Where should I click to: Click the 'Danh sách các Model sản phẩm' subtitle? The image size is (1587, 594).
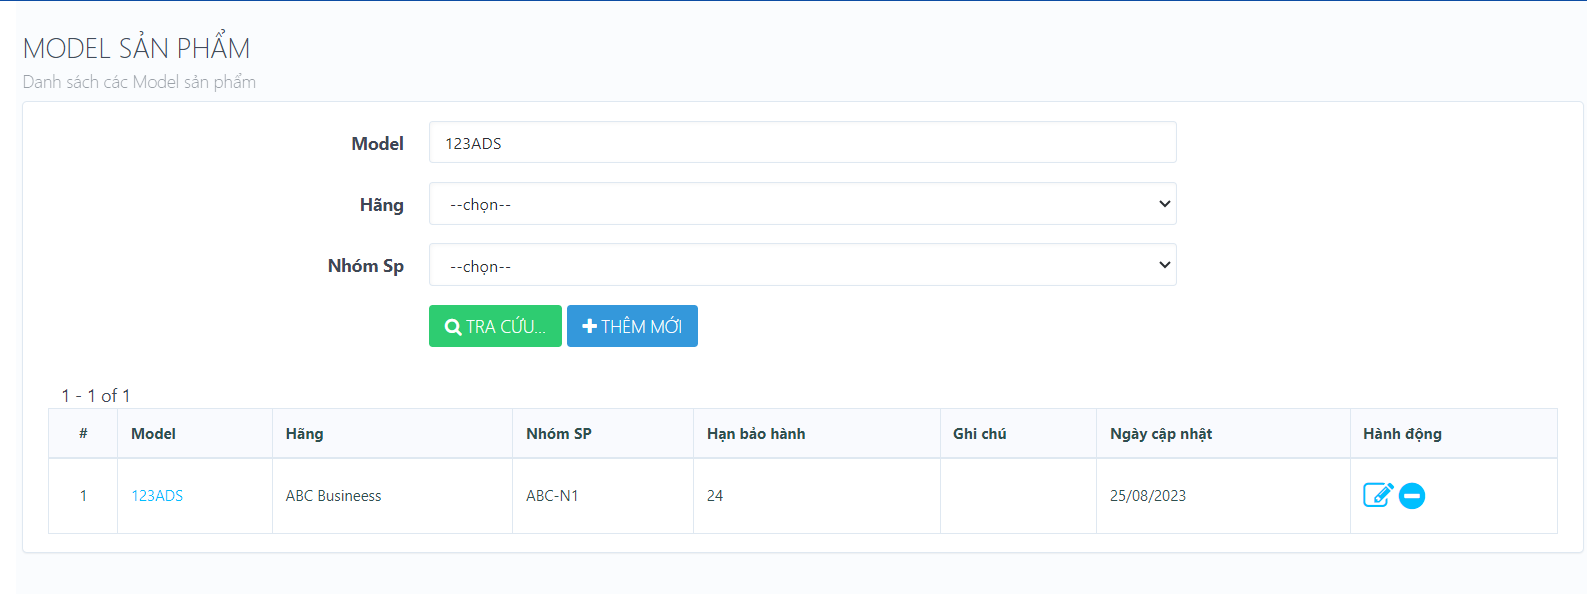coord(139,82)
